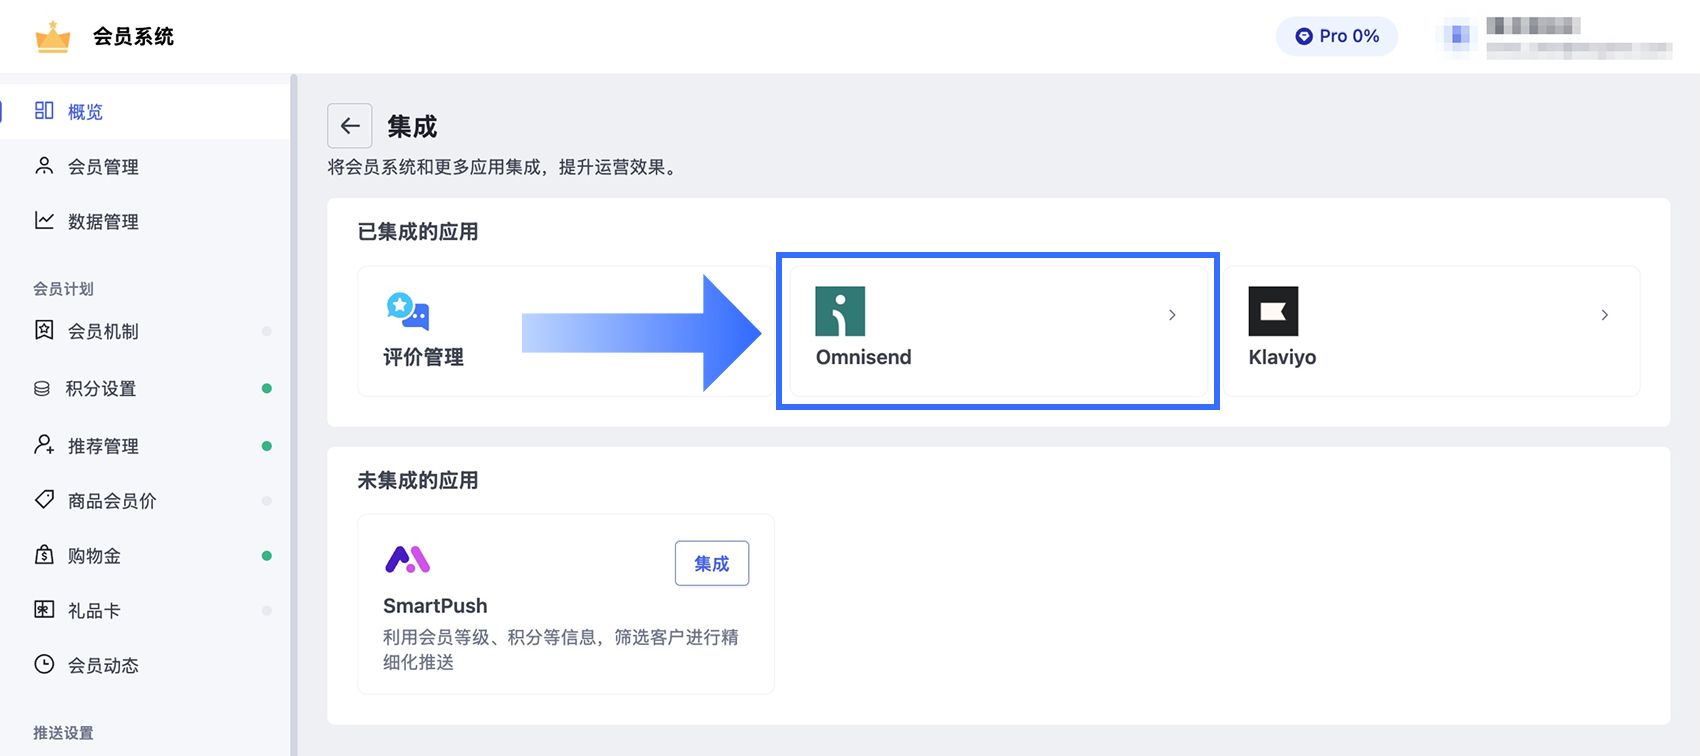Click the 购物金 bag icon
The height and width of the screenshot is (756, 1700).
[44, 554]
